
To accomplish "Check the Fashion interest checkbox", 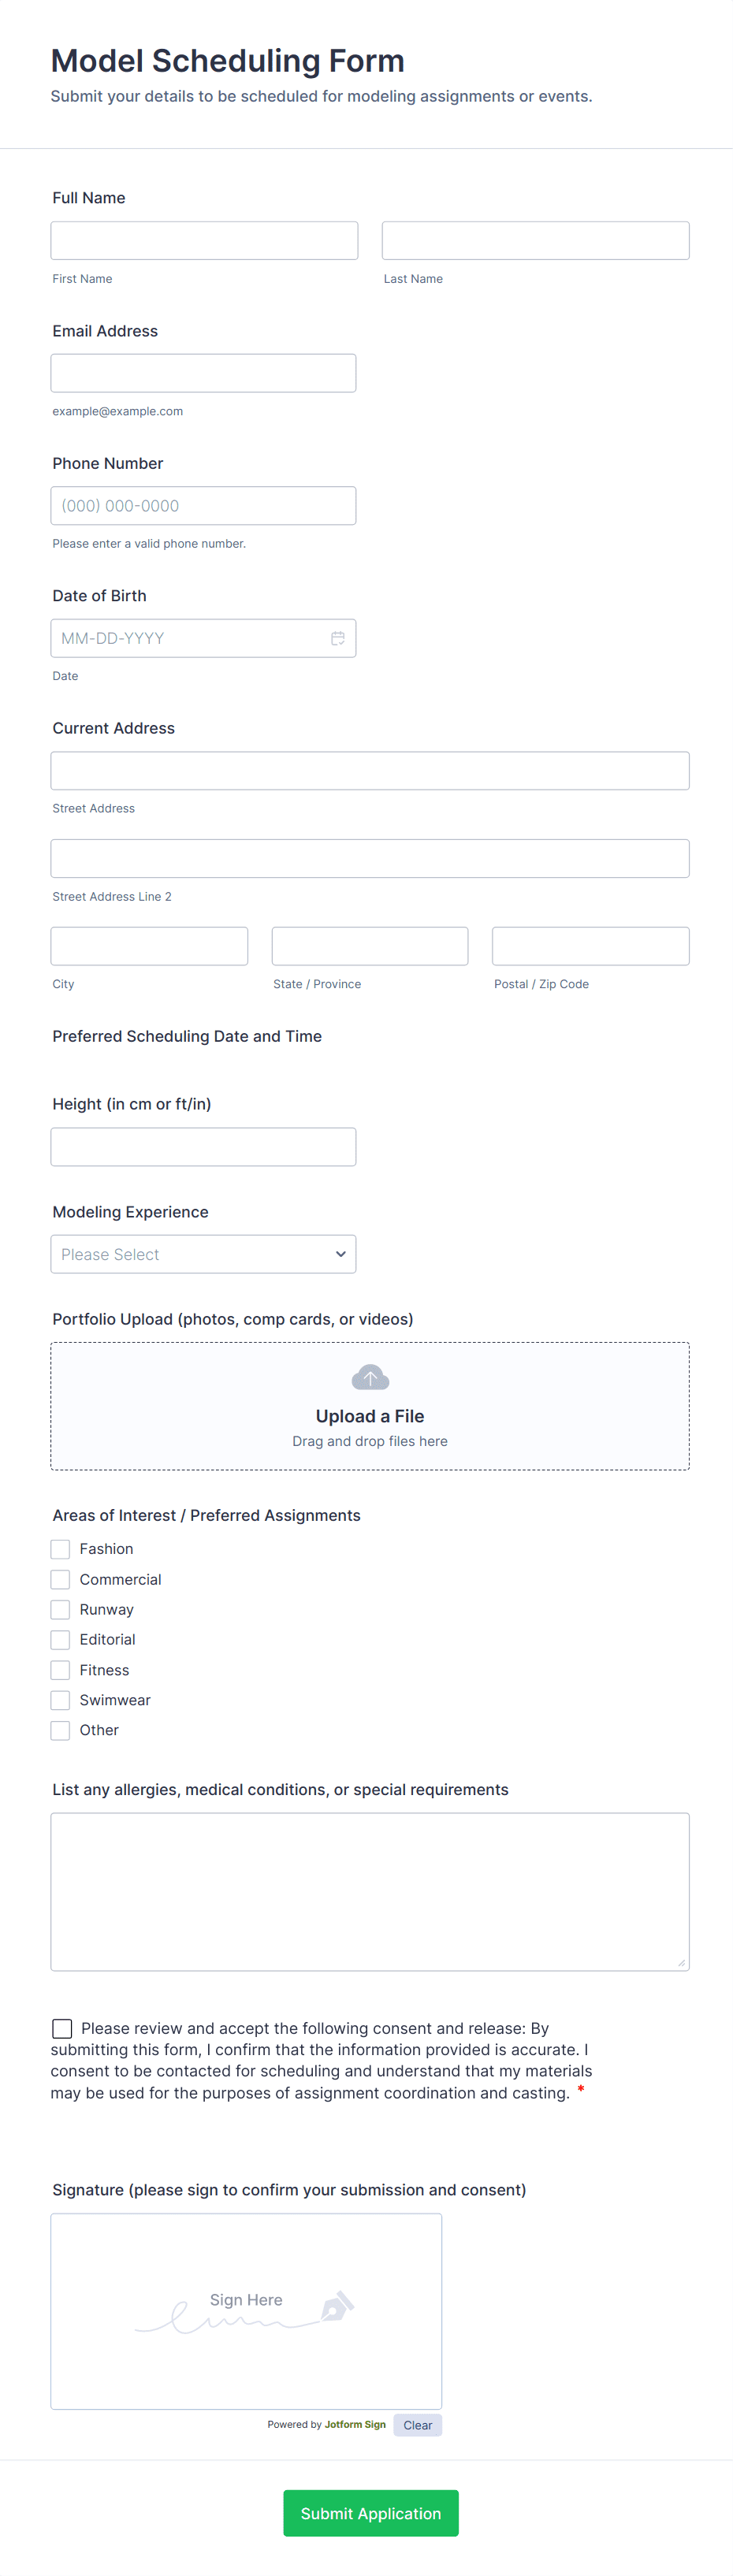I will (x=60, y=1548).
